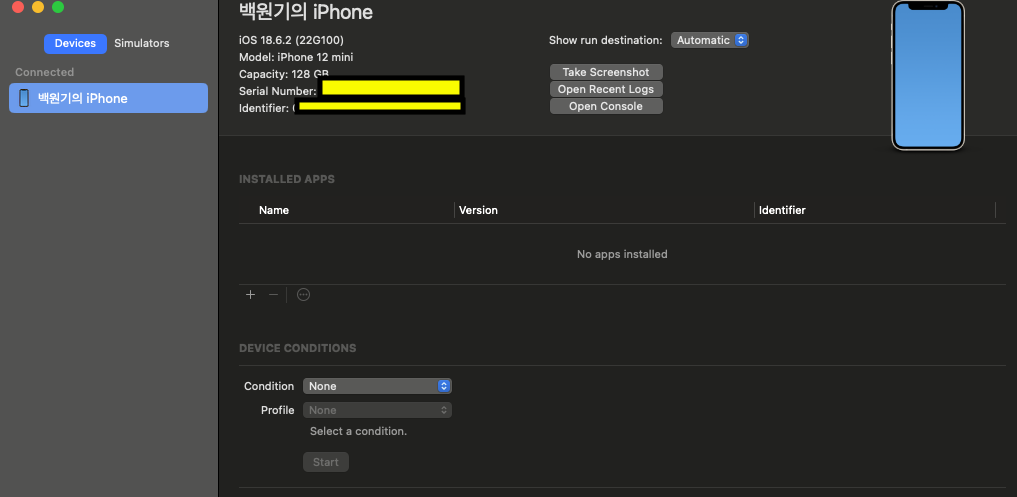The width and height of the screenshot is (1017, 497).
Task: Click the No apps installed message
Action: [622, 254]
